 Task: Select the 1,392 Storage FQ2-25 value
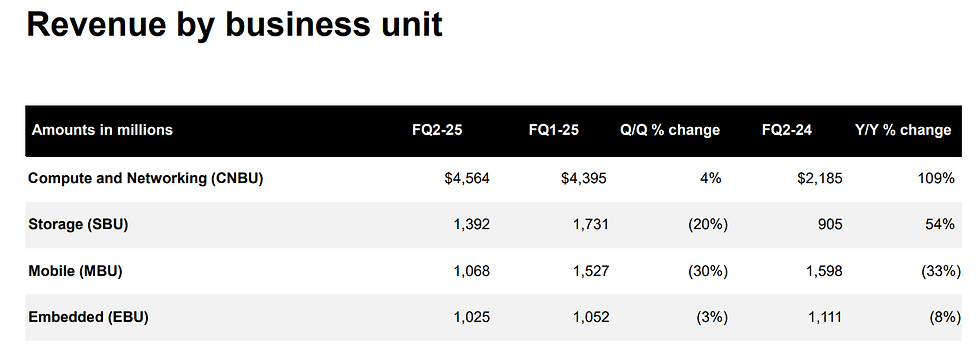[471, 225]
